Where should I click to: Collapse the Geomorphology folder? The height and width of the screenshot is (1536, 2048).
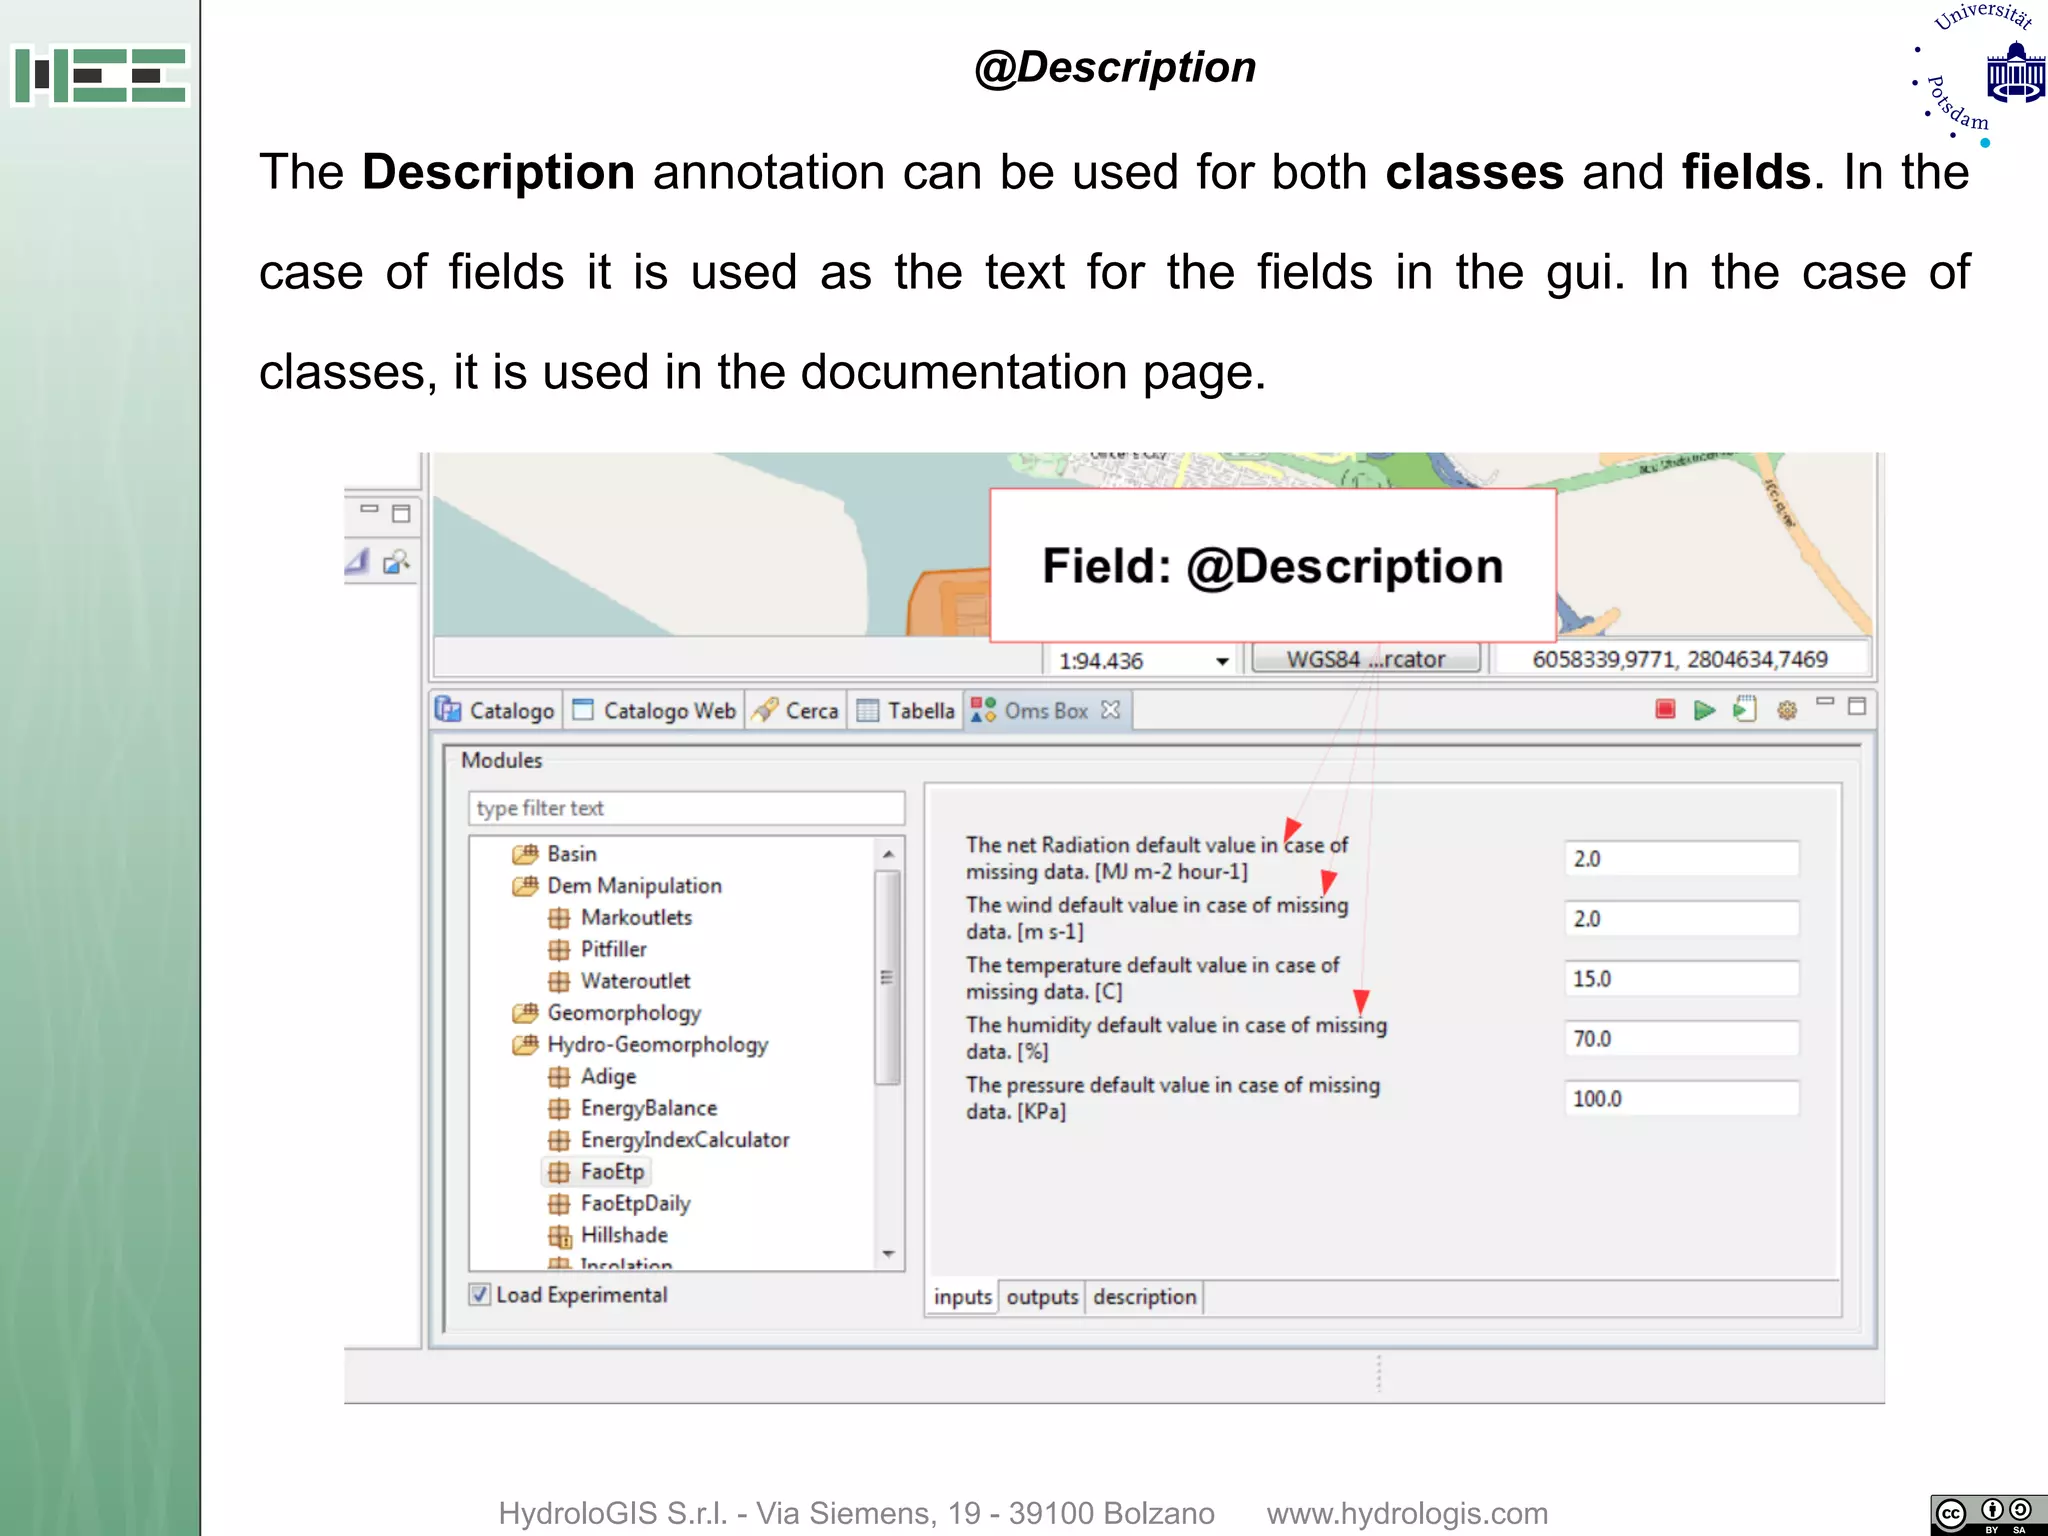click(525, 1013)
